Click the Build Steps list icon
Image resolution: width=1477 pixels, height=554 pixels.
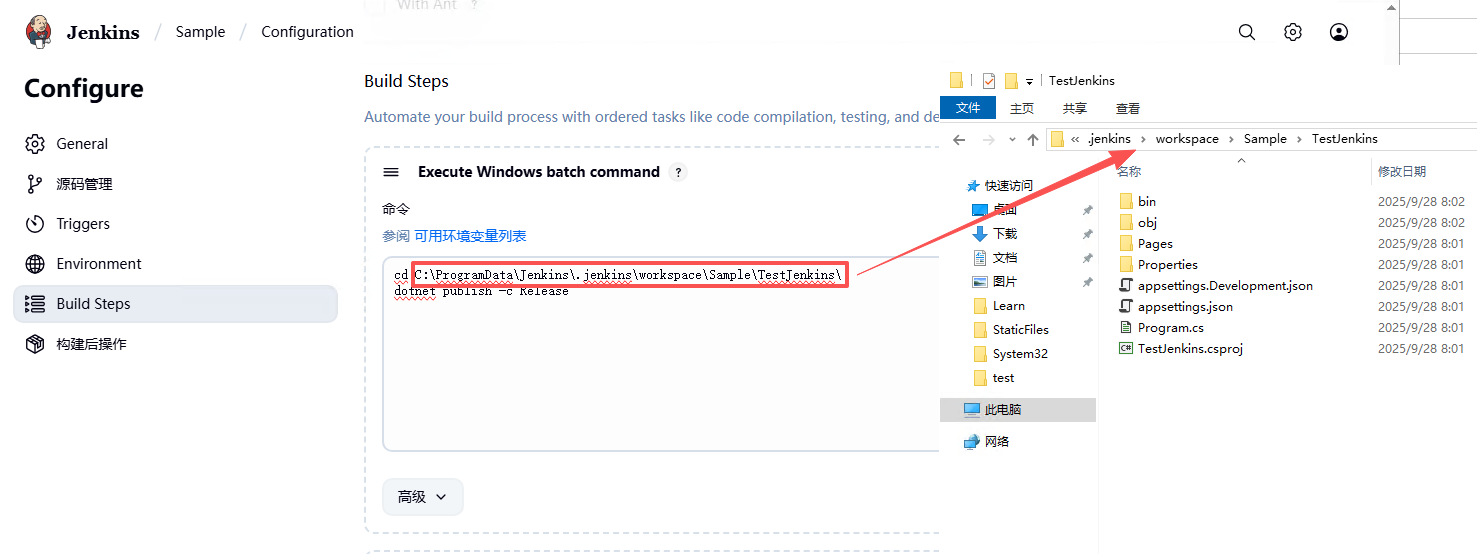point(35,304)
